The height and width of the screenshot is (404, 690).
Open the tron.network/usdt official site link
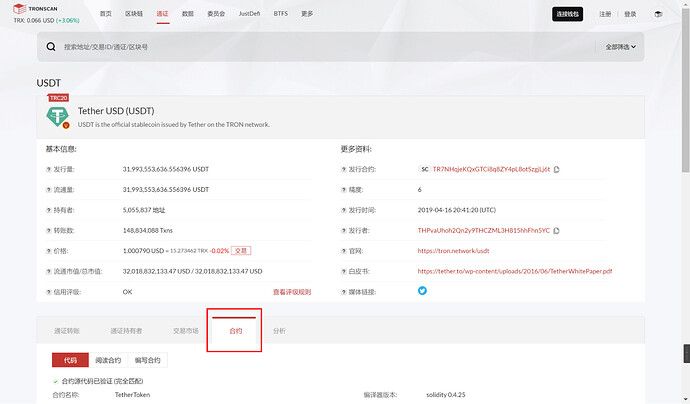pyautogui.click(x=453, y=251)
